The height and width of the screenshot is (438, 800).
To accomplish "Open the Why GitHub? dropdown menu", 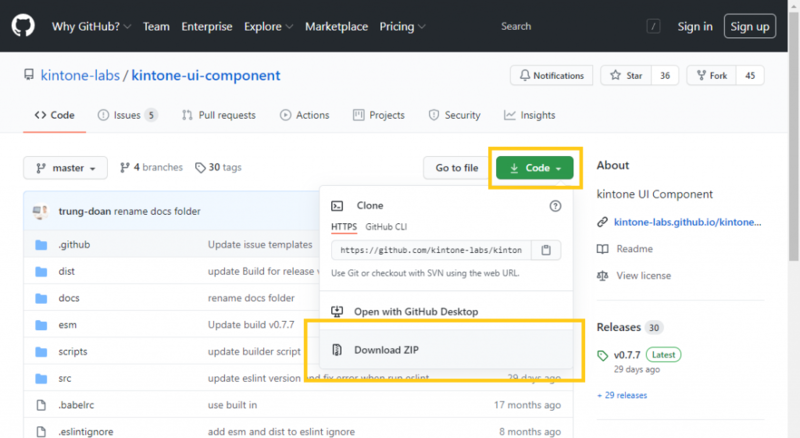I will coord(91,27).
